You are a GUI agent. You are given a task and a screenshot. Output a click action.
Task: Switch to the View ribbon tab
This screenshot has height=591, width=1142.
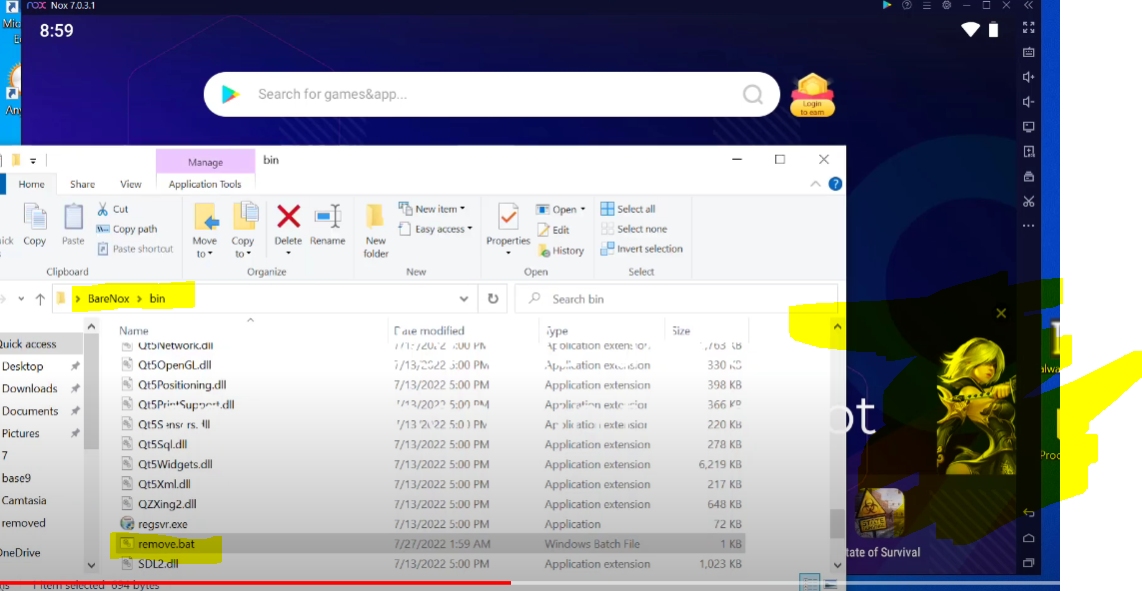[x=131, y=184]
